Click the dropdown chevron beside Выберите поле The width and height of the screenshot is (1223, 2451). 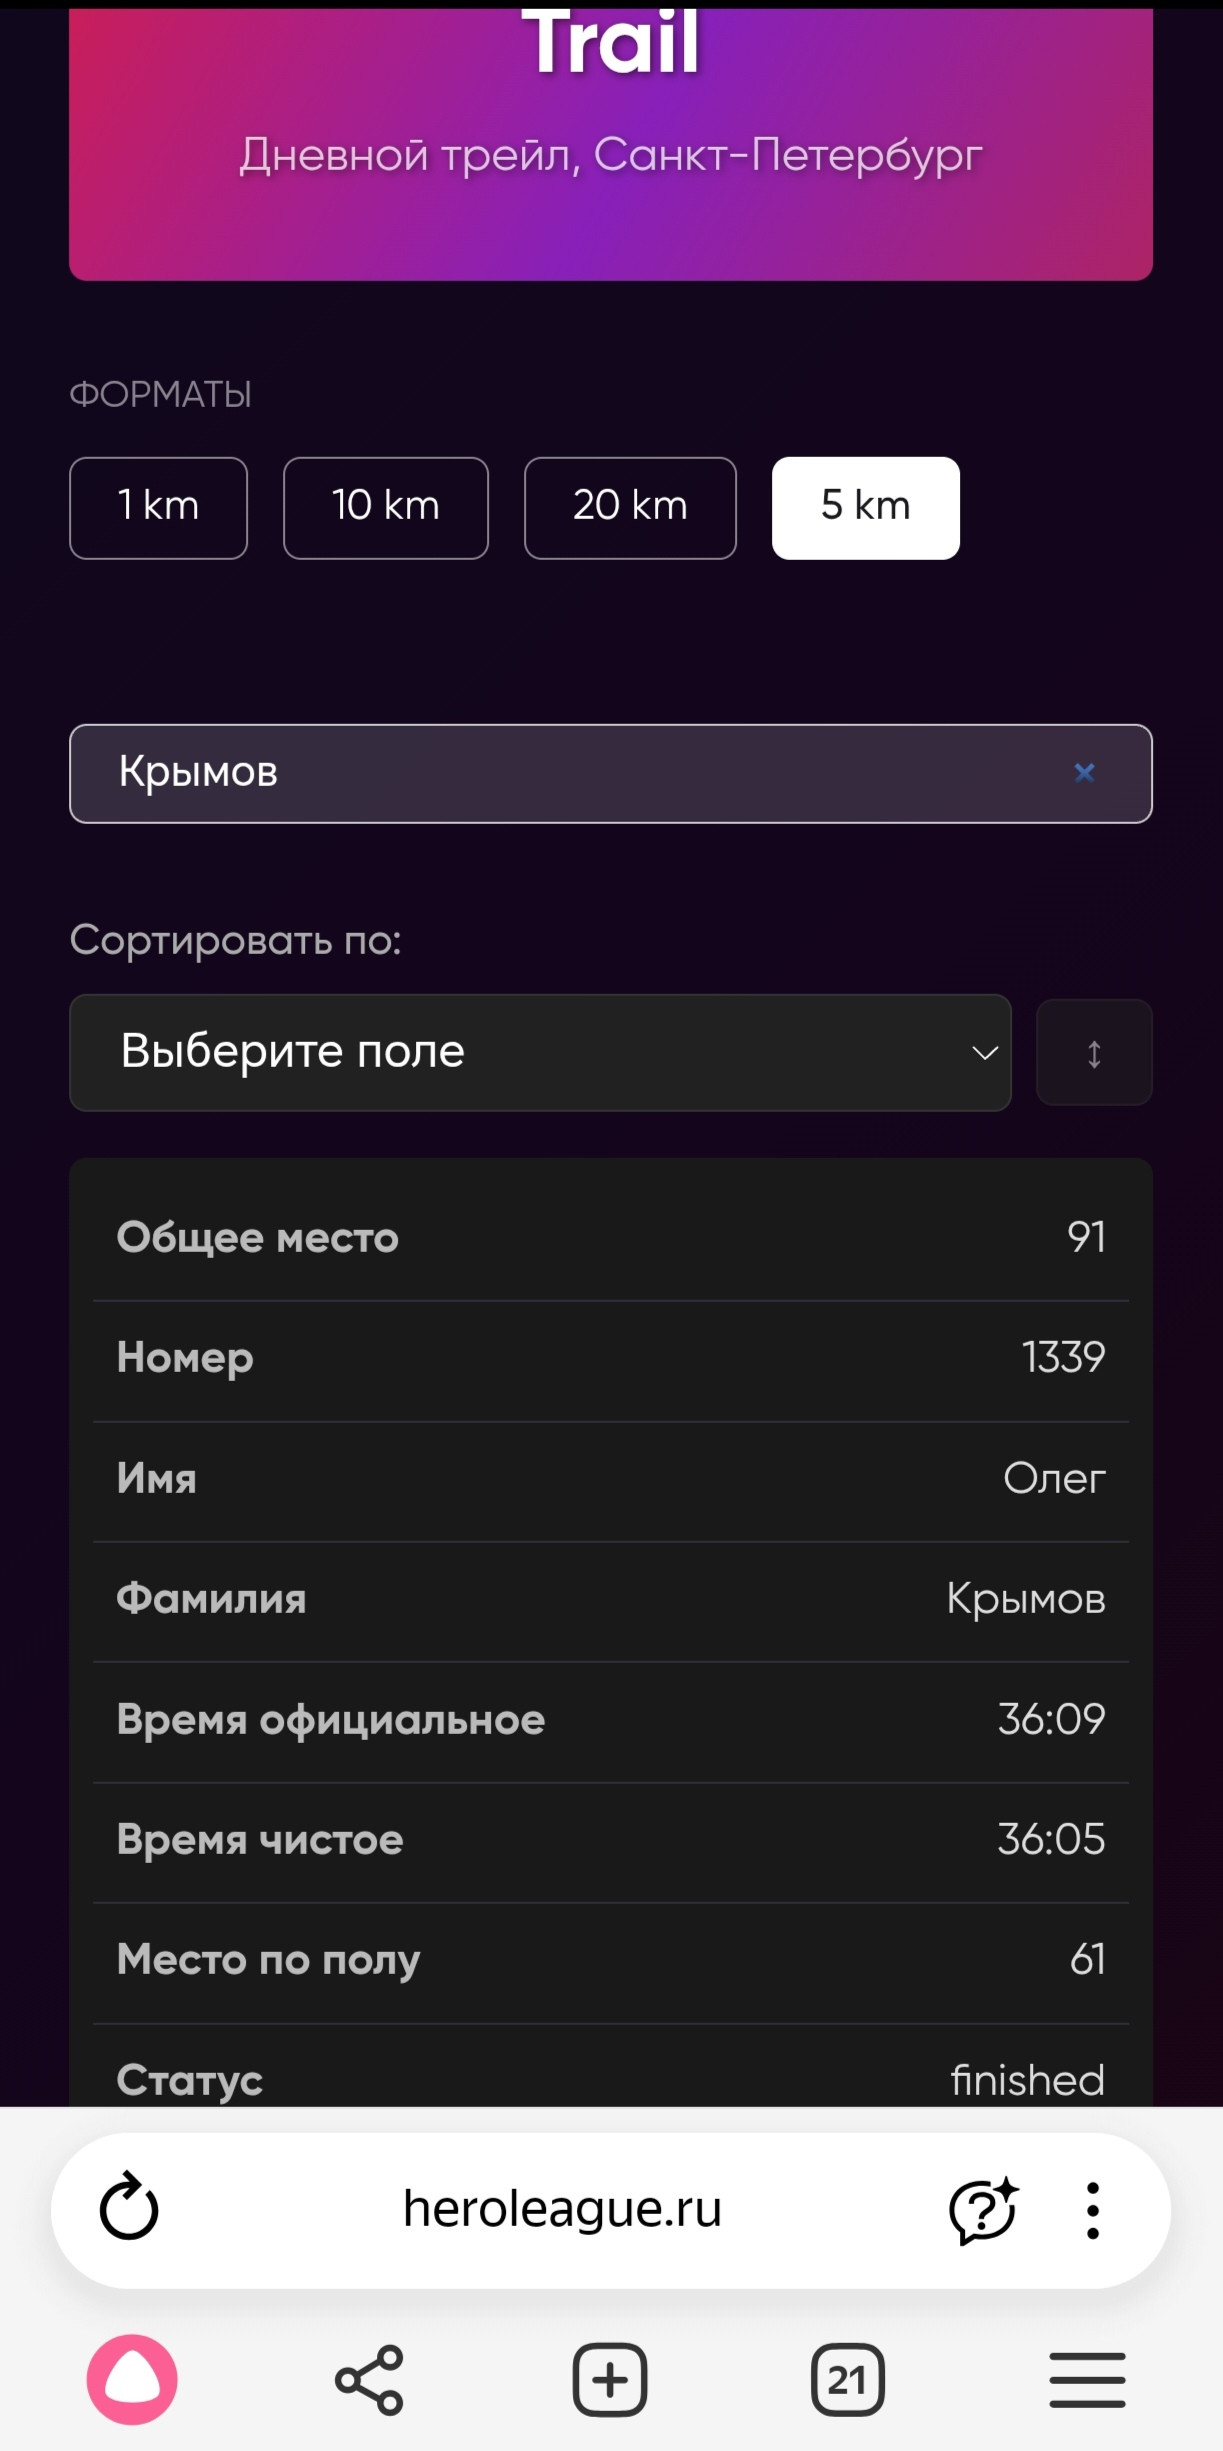(x=985, y=1053)
